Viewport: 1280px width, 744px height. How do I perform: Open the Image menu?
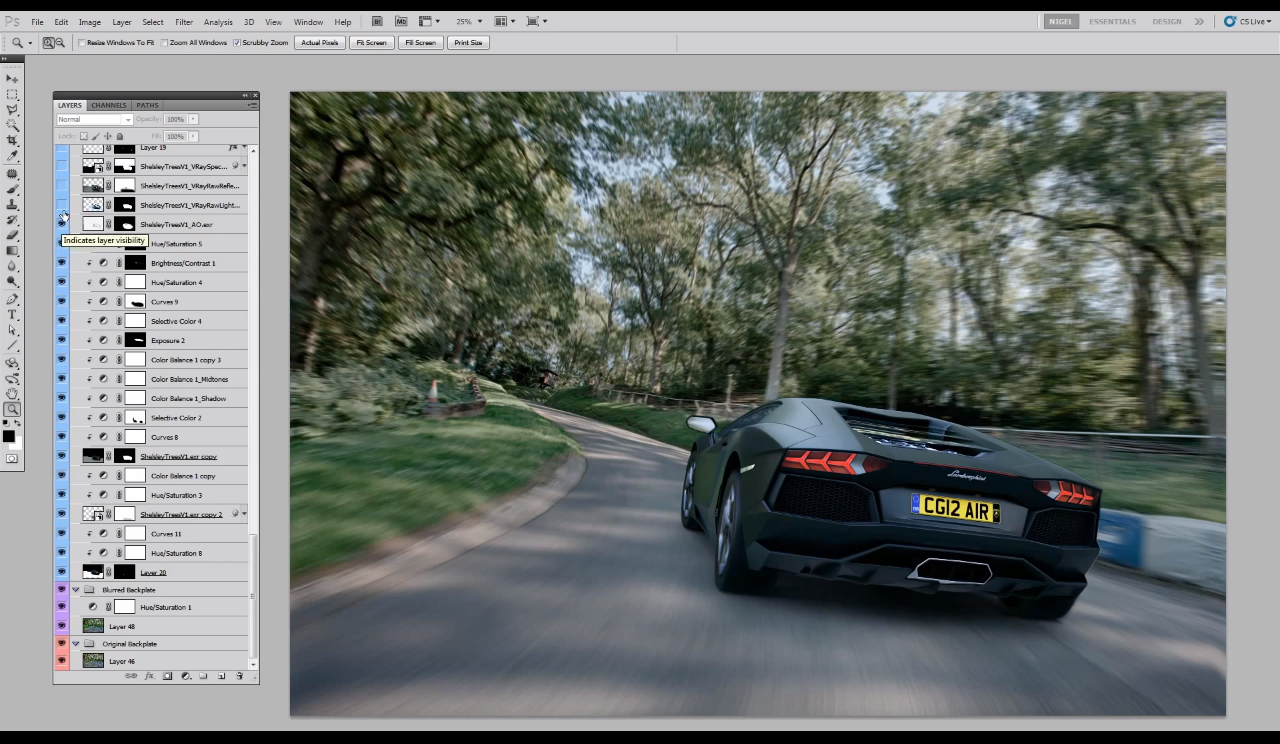[89, 22]
